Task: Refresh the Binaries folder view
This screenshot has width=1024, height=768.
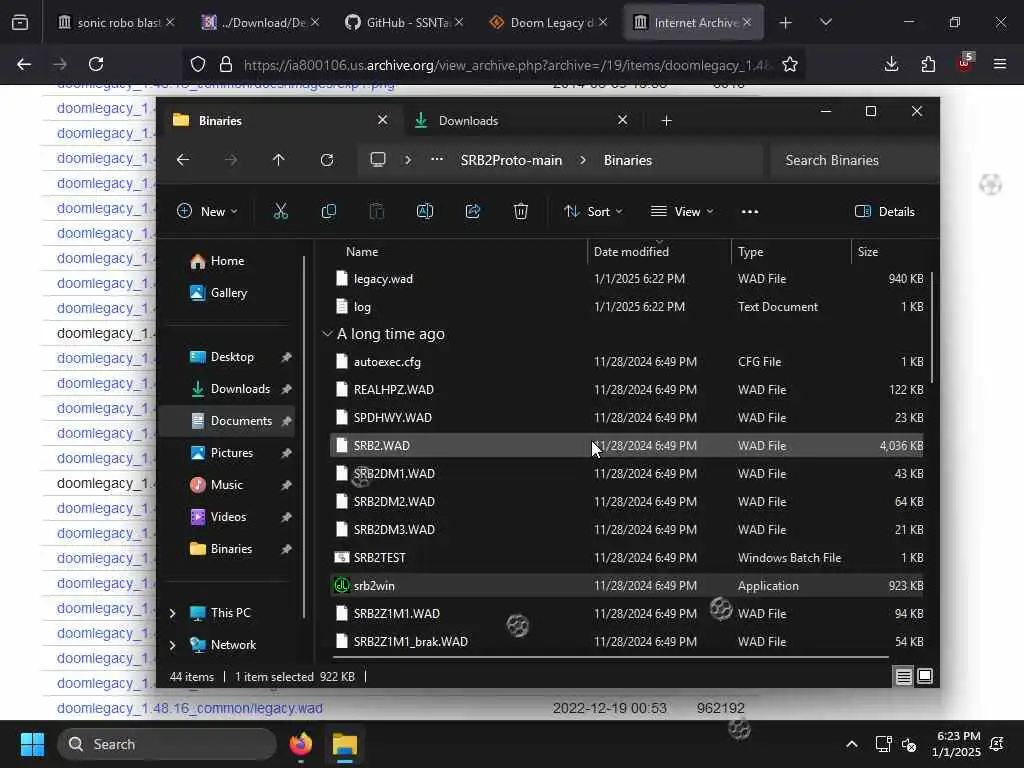Action: [x=327, y=160]
